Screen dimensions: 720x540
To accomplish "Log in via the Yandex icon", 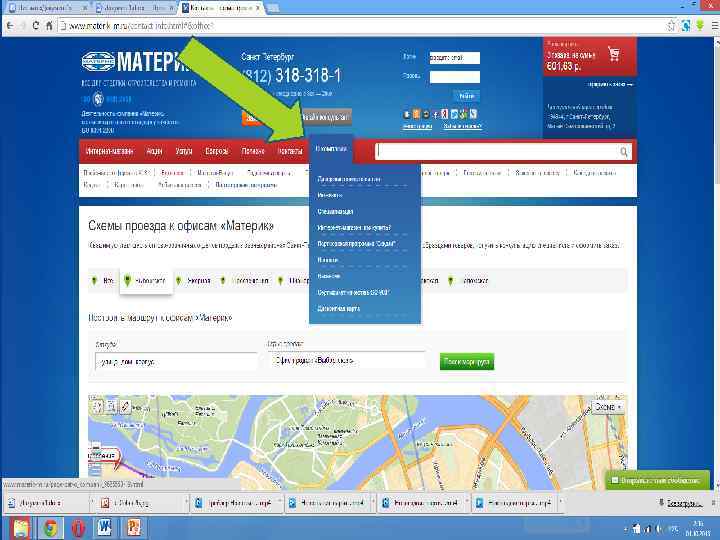I will 444,114.
